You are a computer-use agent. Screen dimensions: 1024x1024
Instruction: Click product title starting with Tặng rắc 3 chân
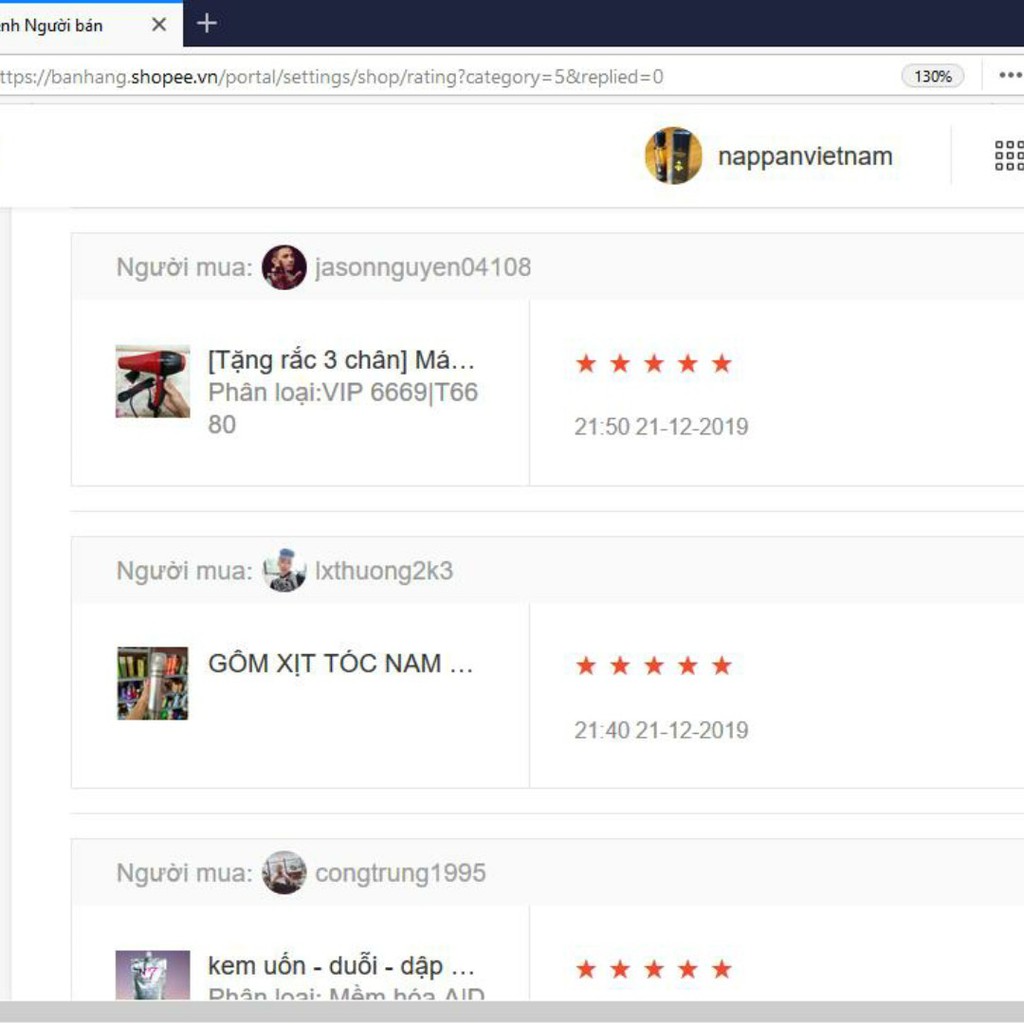(341, 360)
